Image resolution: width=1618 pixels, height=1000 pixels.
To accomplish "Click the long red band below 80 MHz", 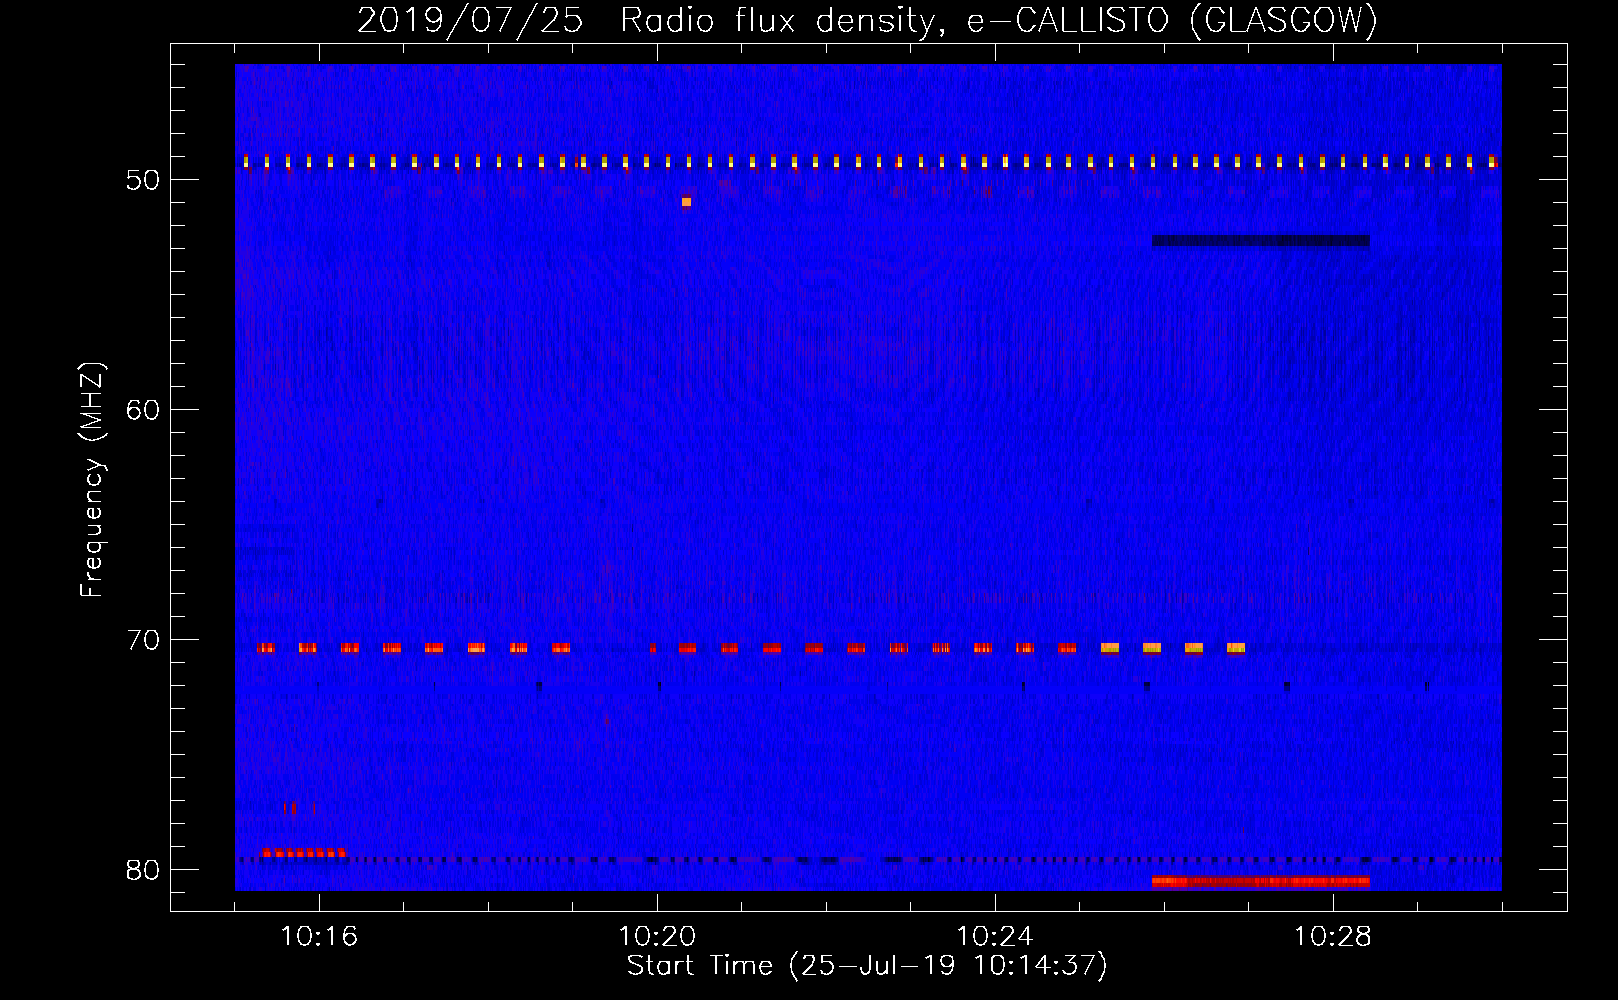I will coord(1260,882).
